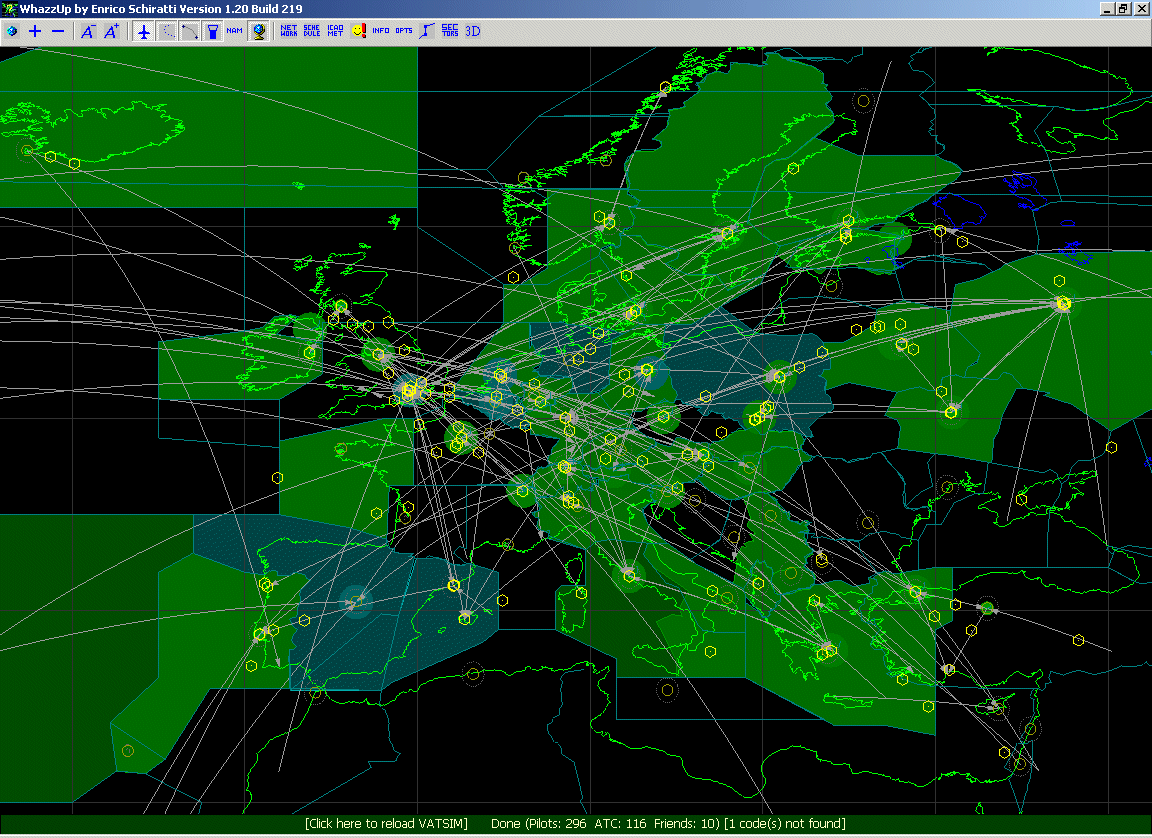Toggle the funnel filter button
Image resolution: width=1152 pixels, height=838 pixels.
pos(212,31)
